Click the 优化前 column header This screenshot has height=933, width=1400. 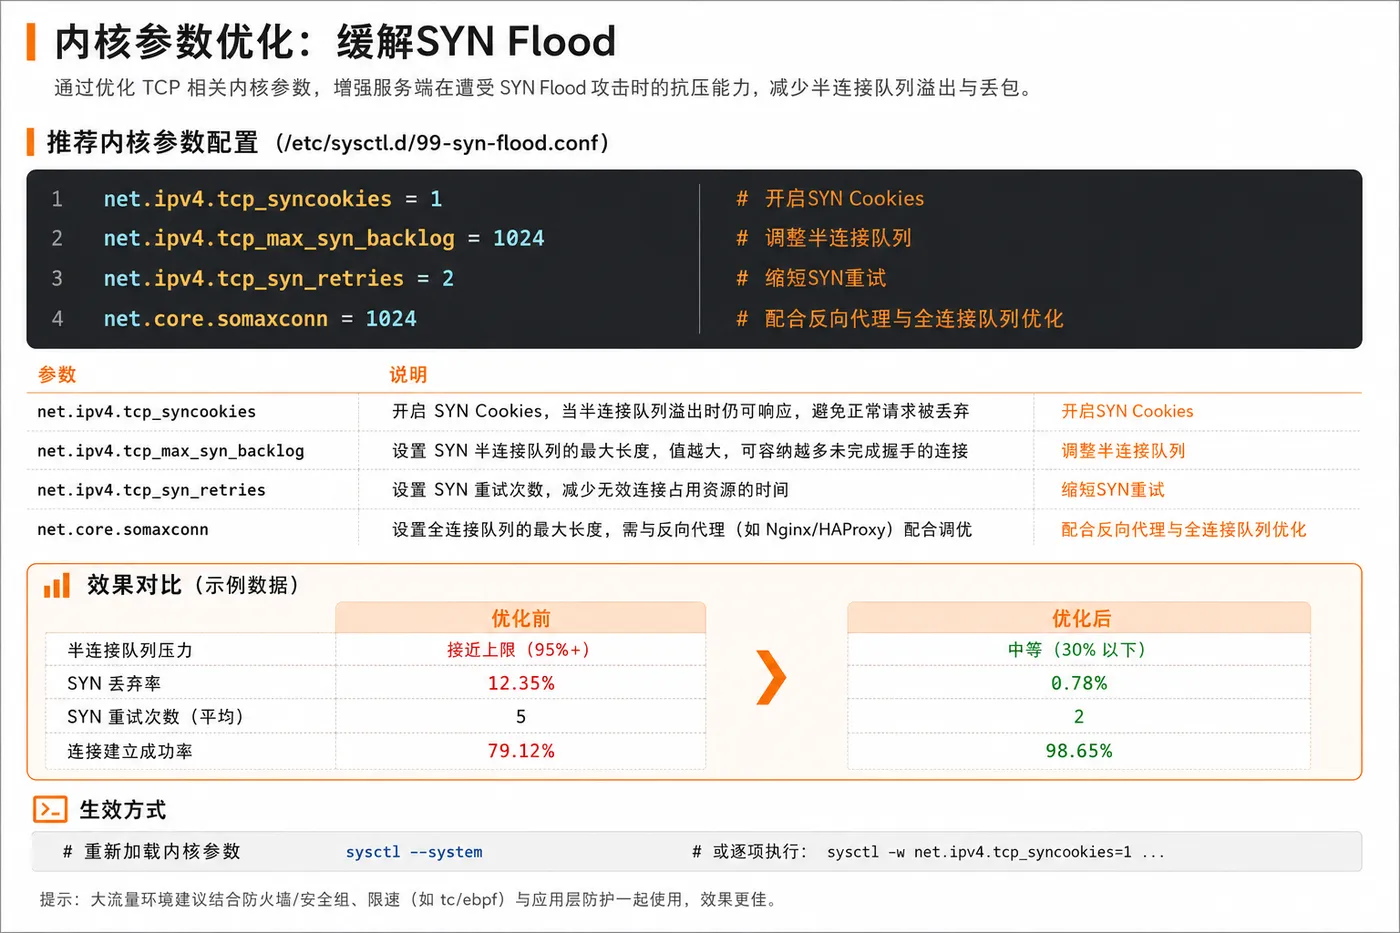tap(521, 618)
